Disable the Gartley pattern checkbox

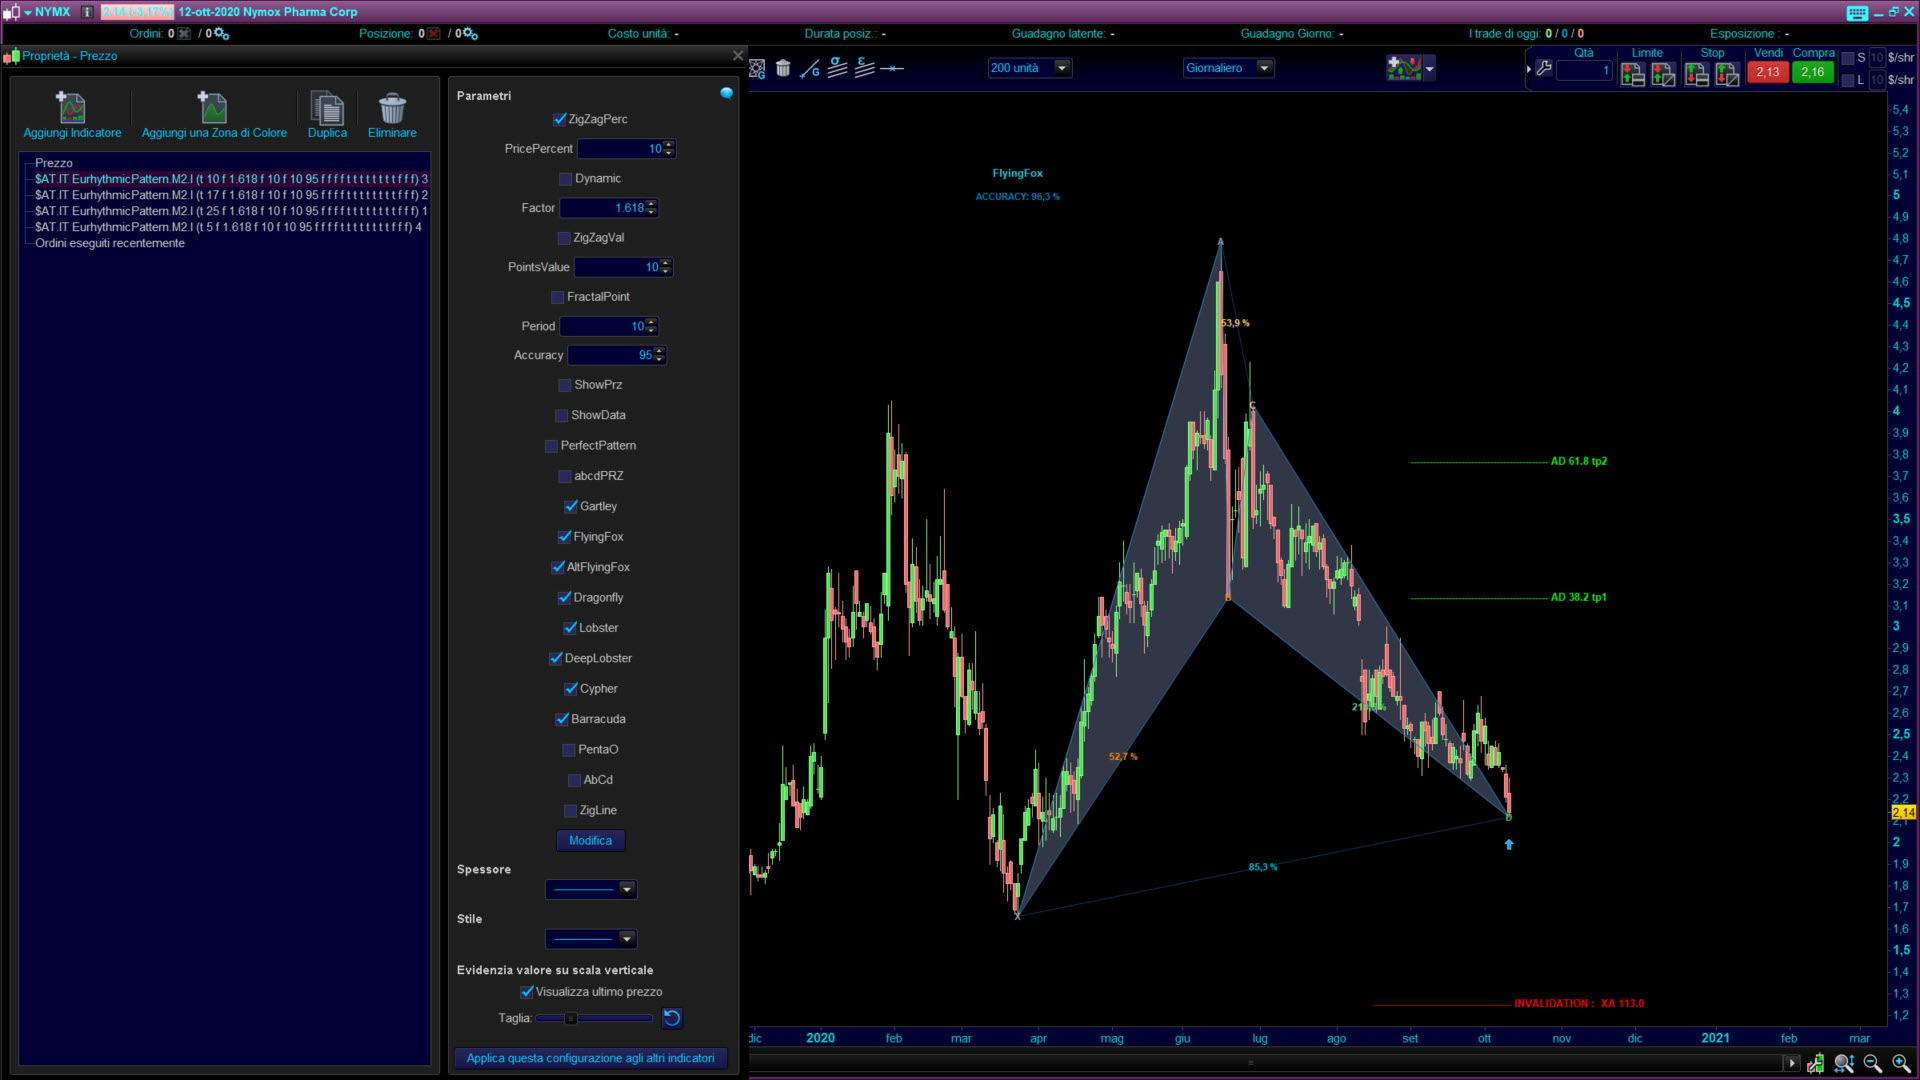[571, 507]
